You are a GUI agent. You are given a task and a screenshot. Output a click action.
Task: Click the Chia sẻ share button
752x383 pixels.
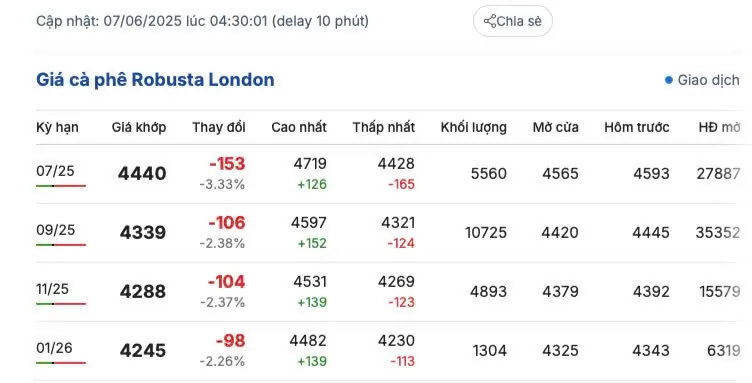(x=513, y=21)
